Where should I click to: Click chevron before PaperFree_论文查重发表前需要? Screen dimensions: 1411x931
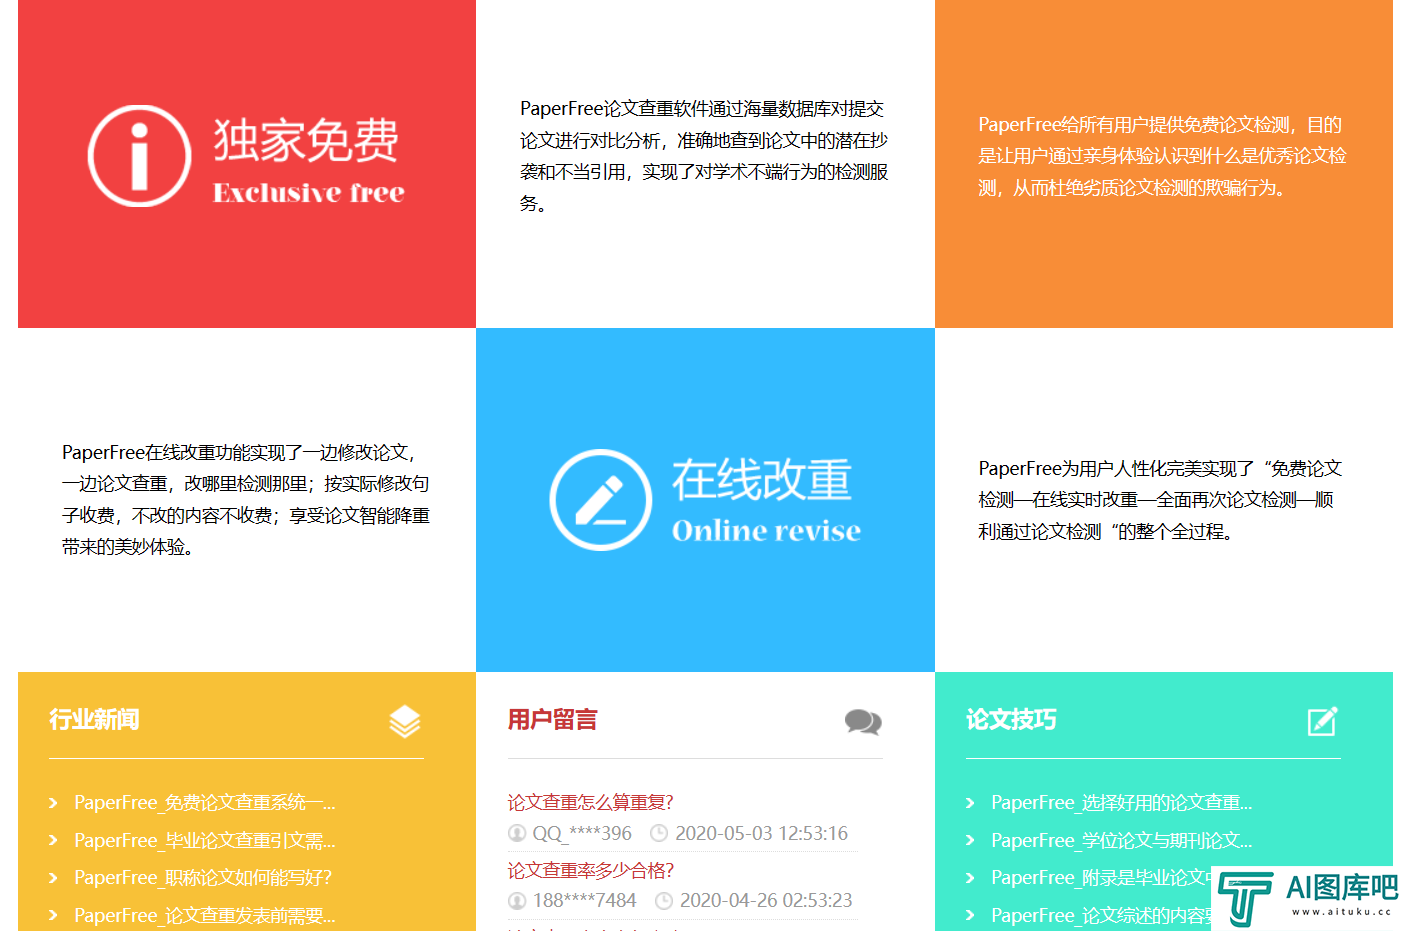(54, 916)
